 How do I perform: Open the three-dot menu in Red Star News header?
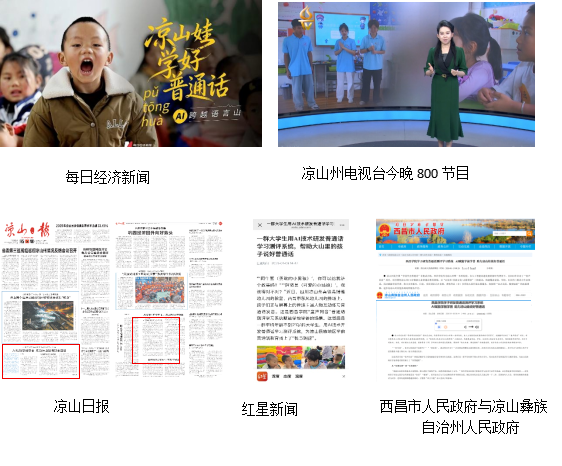point(342,225)
